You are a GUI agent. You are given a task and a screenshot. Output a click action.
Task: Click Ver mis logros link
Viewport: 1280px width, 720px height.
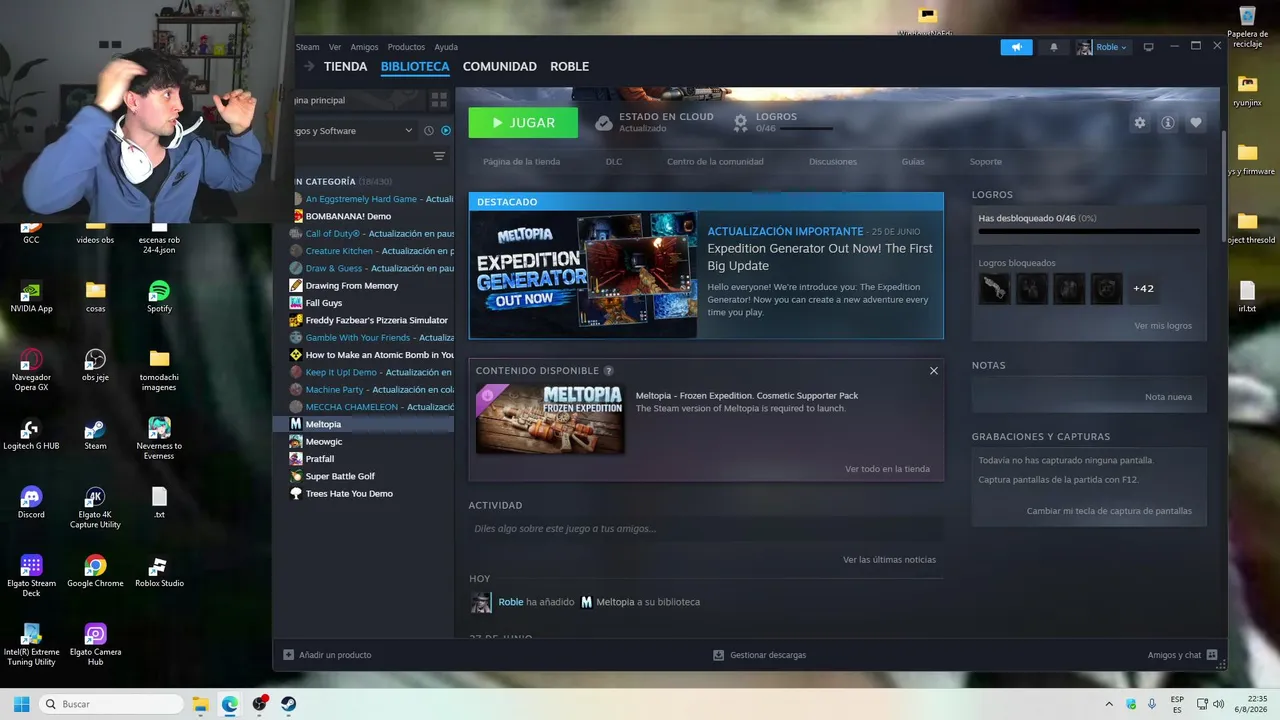click(1163, 326)
